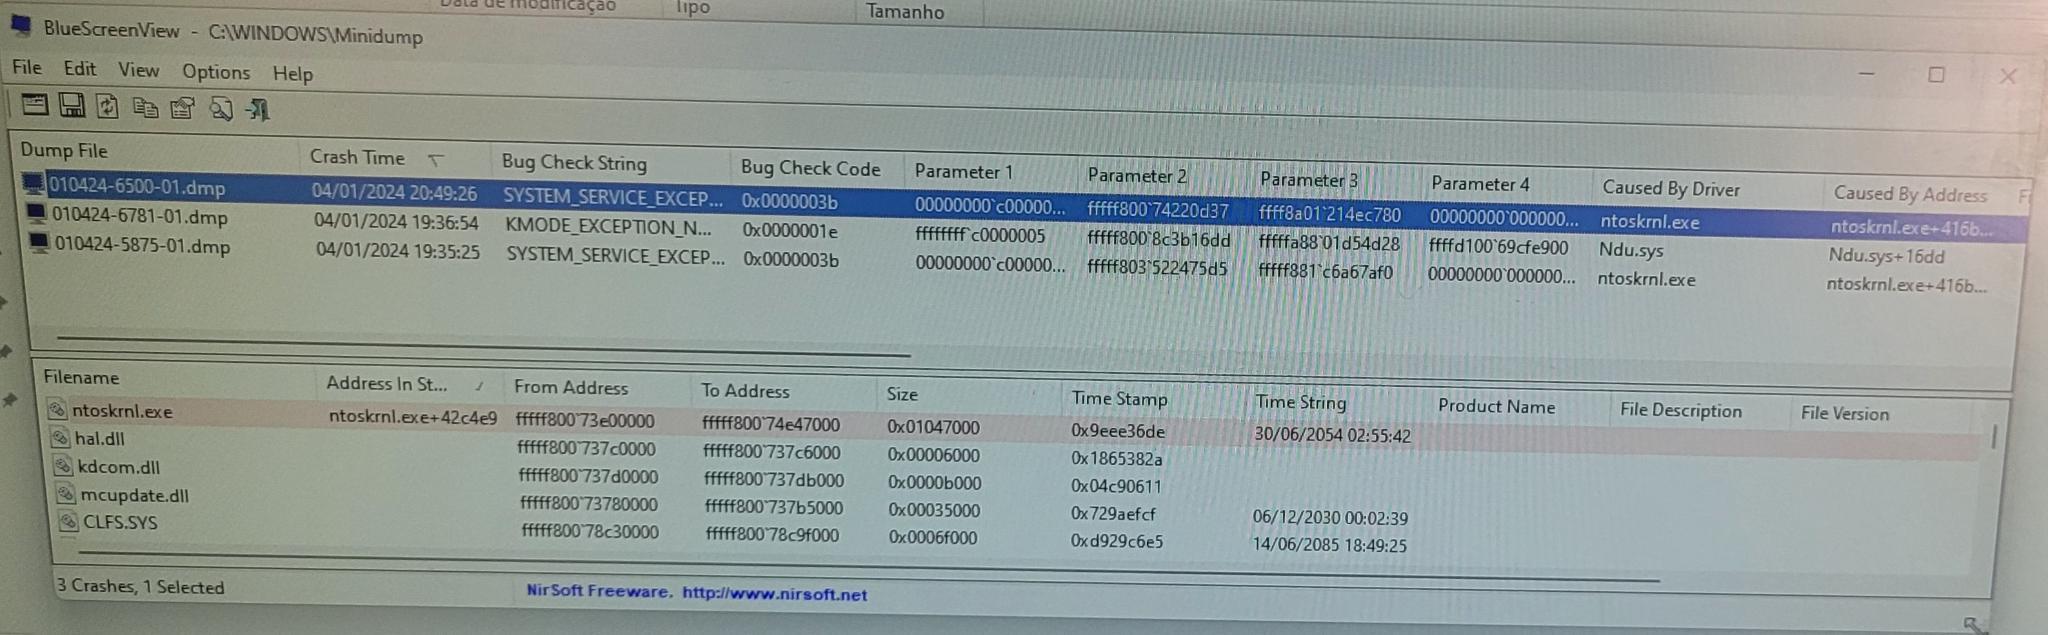Click the Exit door toolbar icon
The width and height of the screenshot is (2048, 635).
coord(258,110)
